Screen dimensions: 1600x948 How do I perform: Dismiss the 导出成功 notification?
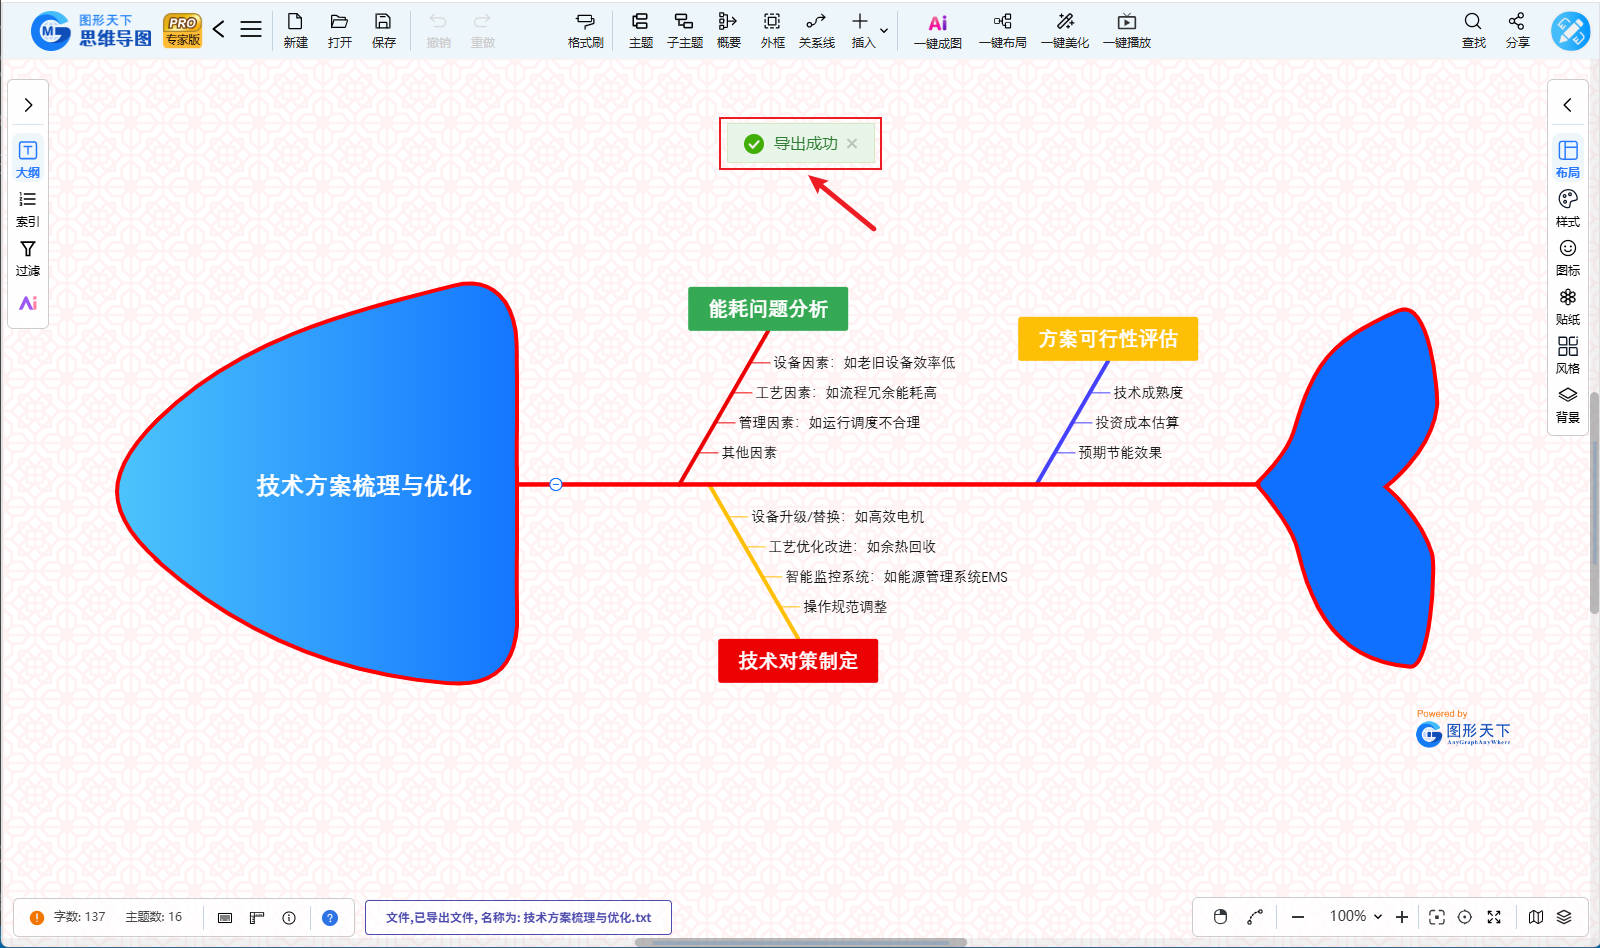pyautogui.click(x=852, y=144)
